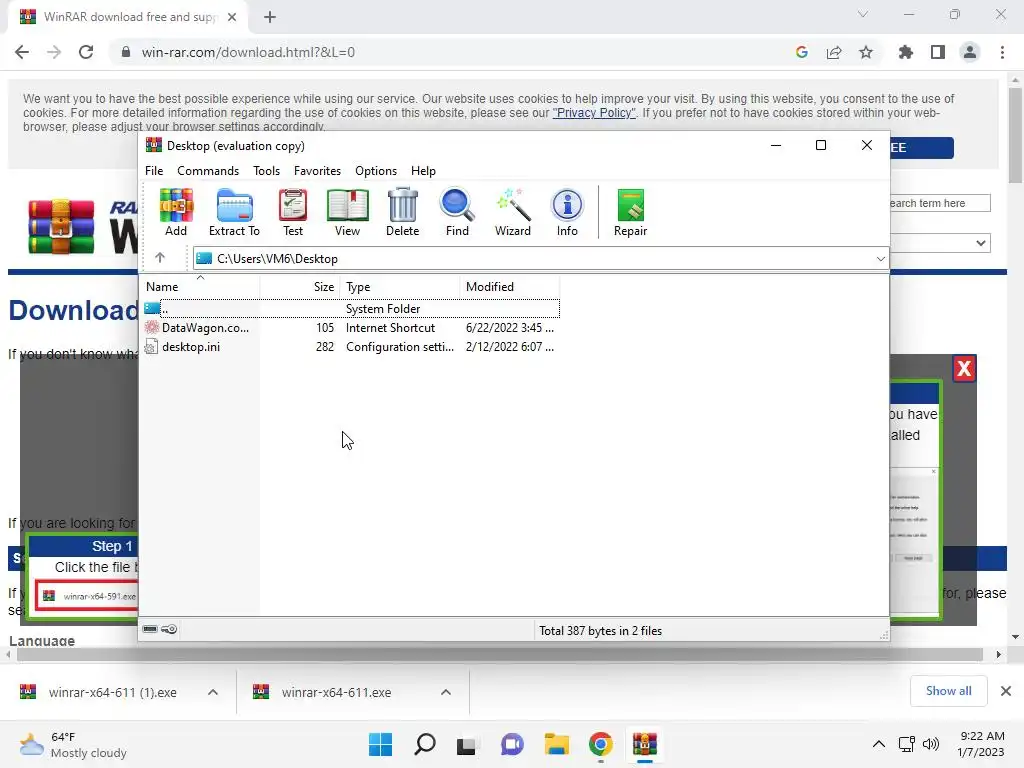Open a new Chrome tab
Image resolution: width=1024 pixels, height=768 pixels.
(x=270, y=17)
